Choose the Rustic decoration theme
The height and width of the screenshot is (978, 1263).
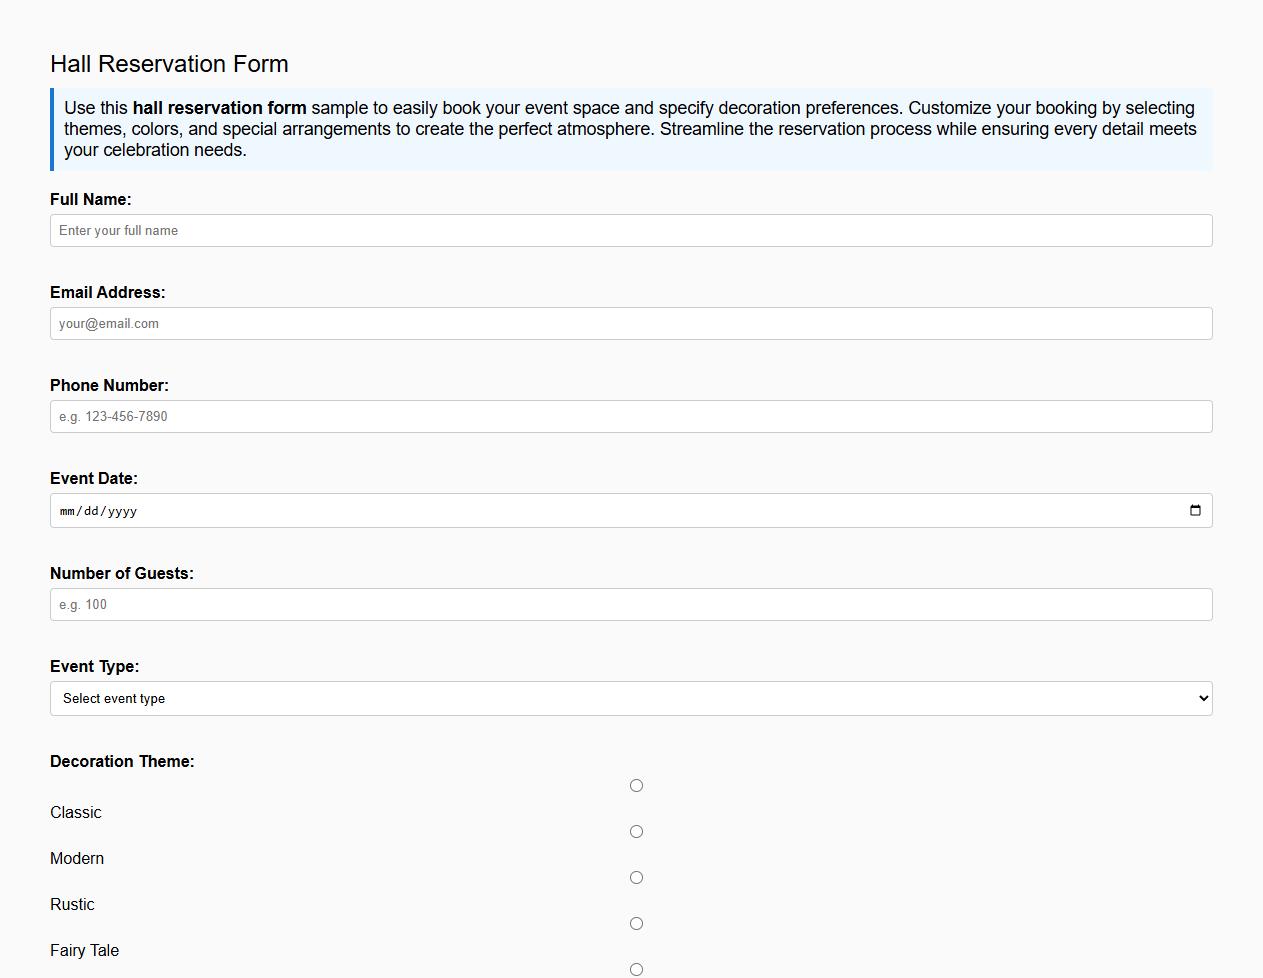(x=636, y=877)
